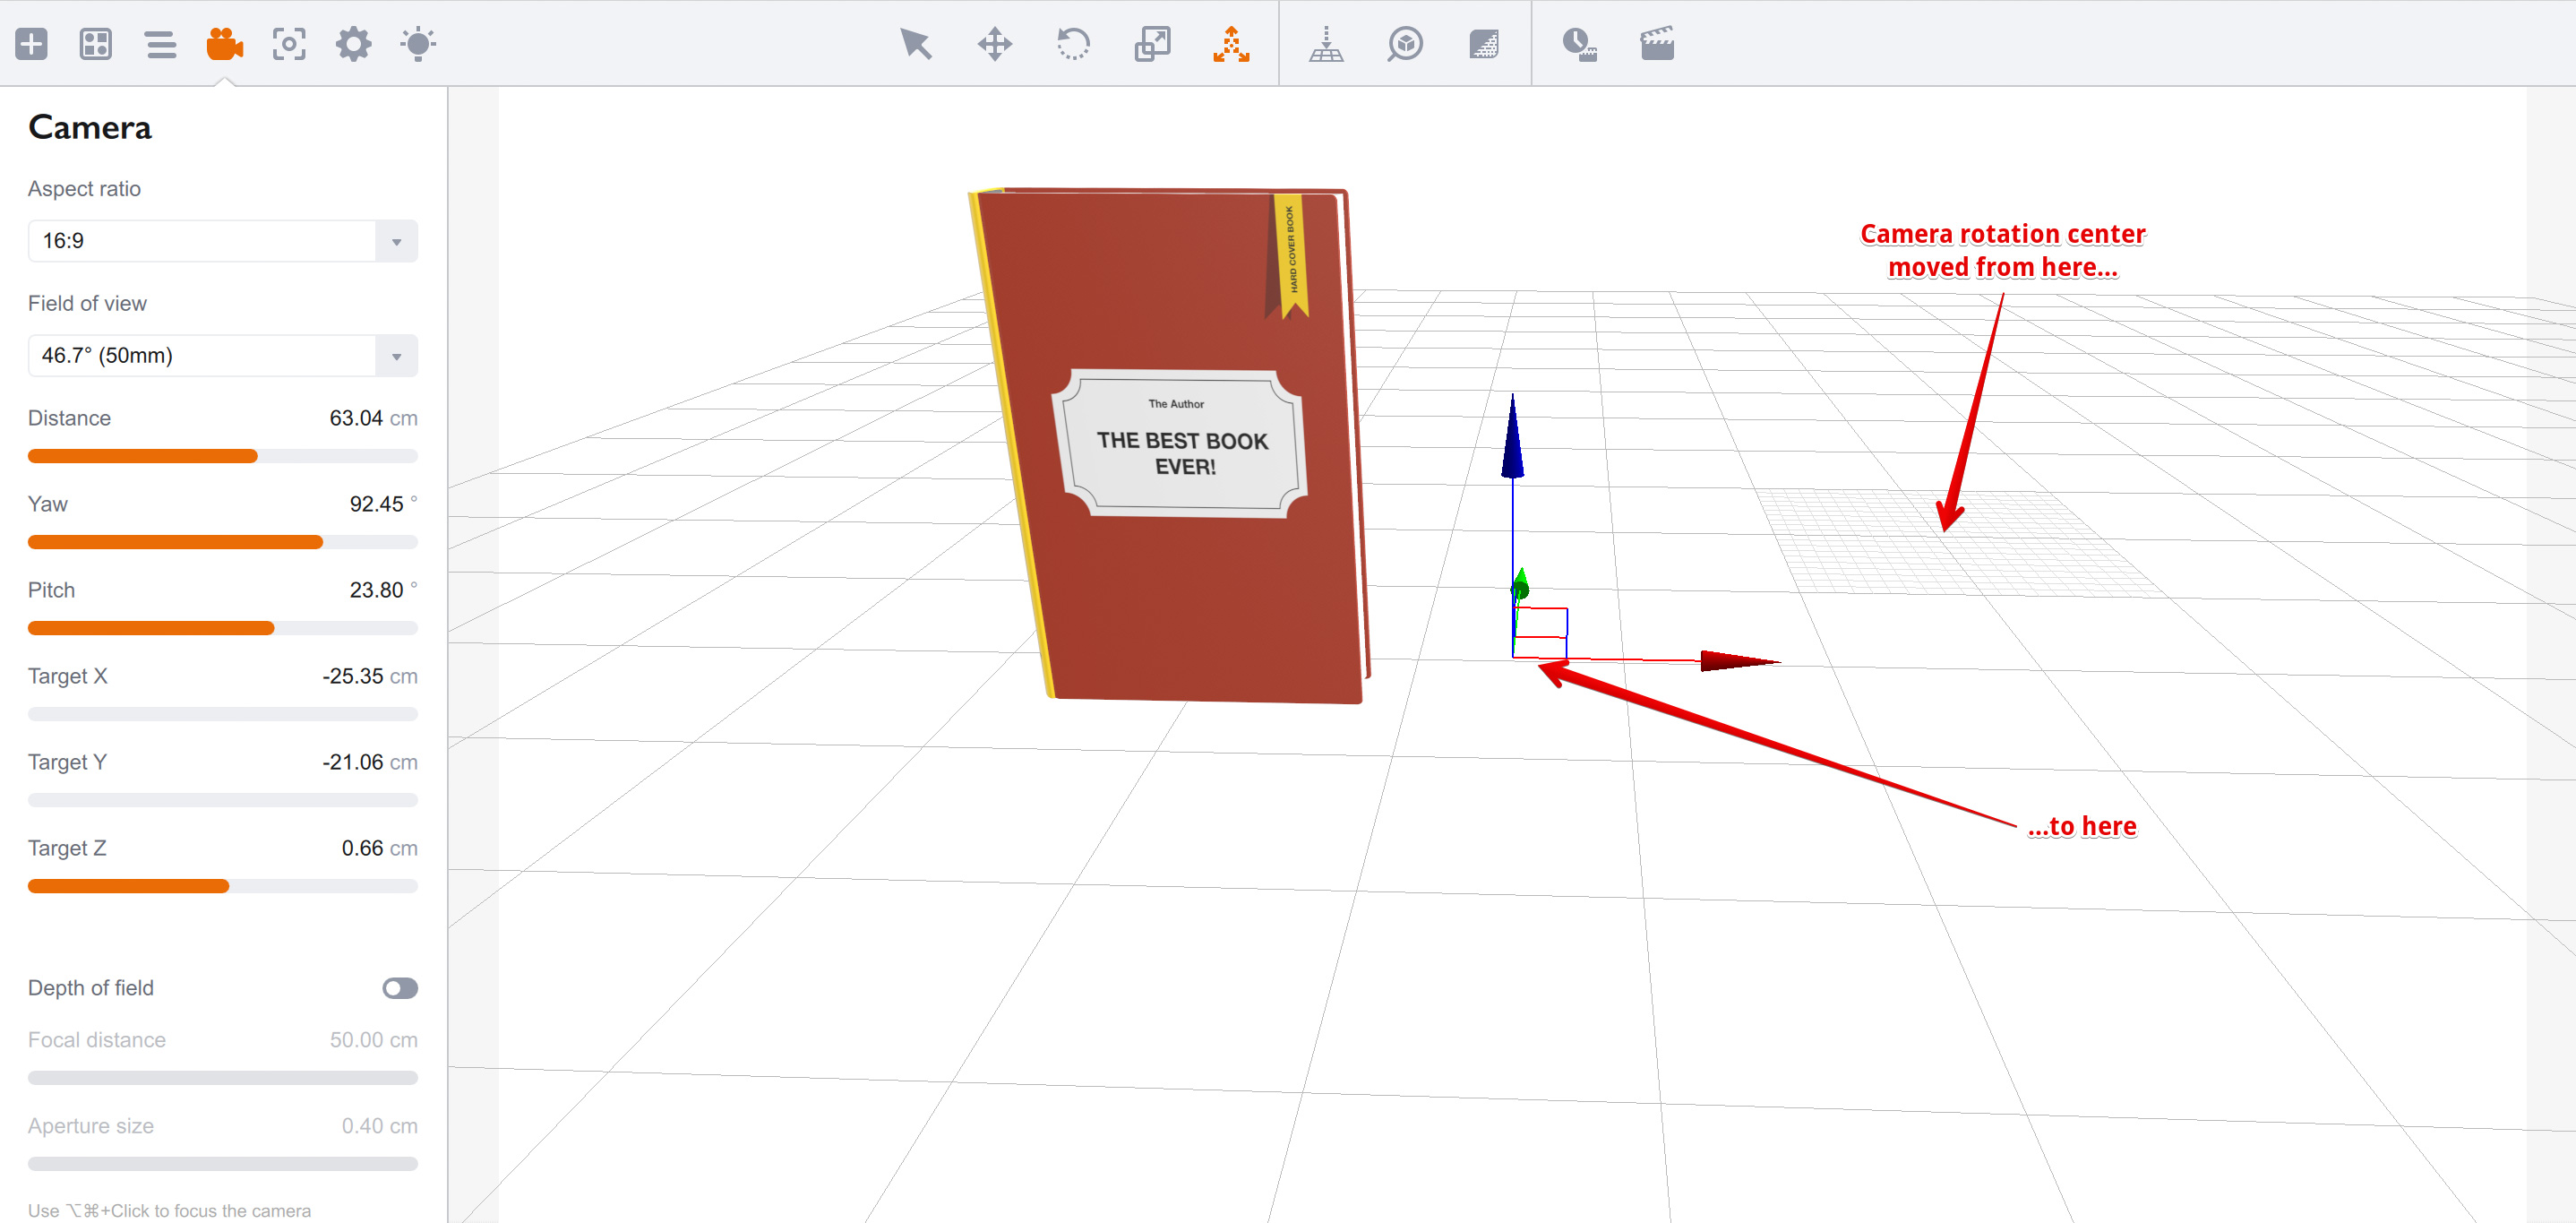Adjust the Distance slider
This screenshot has height=1223, width=2576.
[222, 456]
